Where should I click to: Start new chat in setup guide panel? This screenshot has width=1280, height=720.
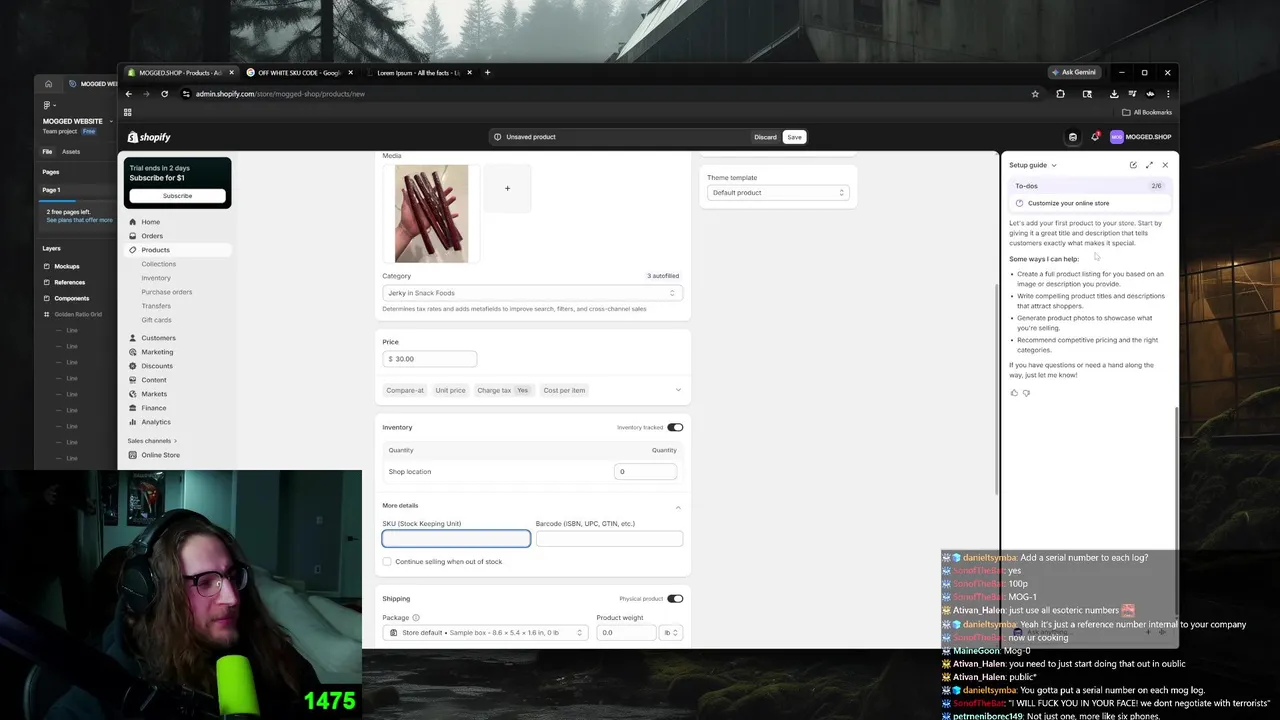click(1133, 165)
